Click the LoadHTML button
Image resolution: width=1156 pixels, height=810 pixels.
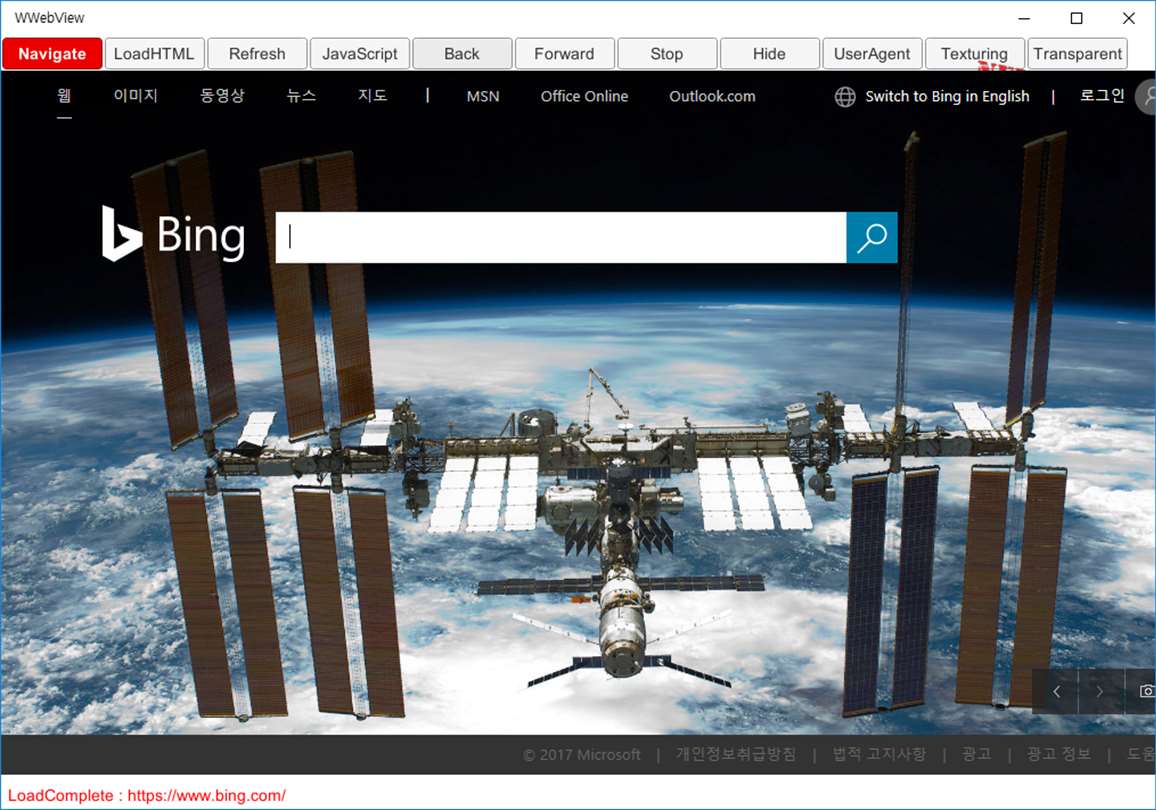click(x=154, y=54)
